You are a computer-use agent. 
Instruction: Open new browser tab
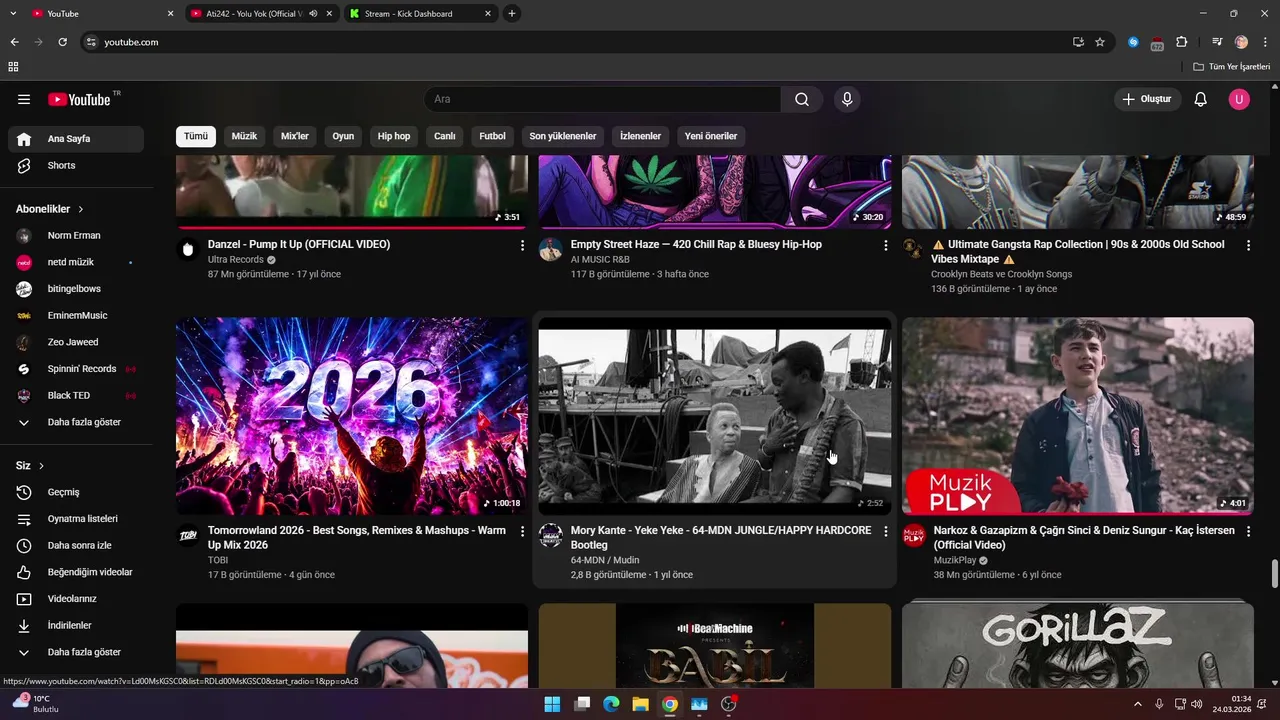tap(512, 14)
